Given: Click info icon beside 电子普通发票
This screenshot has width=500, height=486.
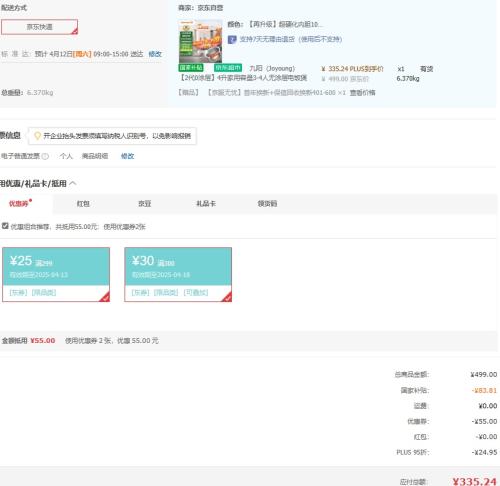Looking at the screenshot, I should (x=45, y=156).
